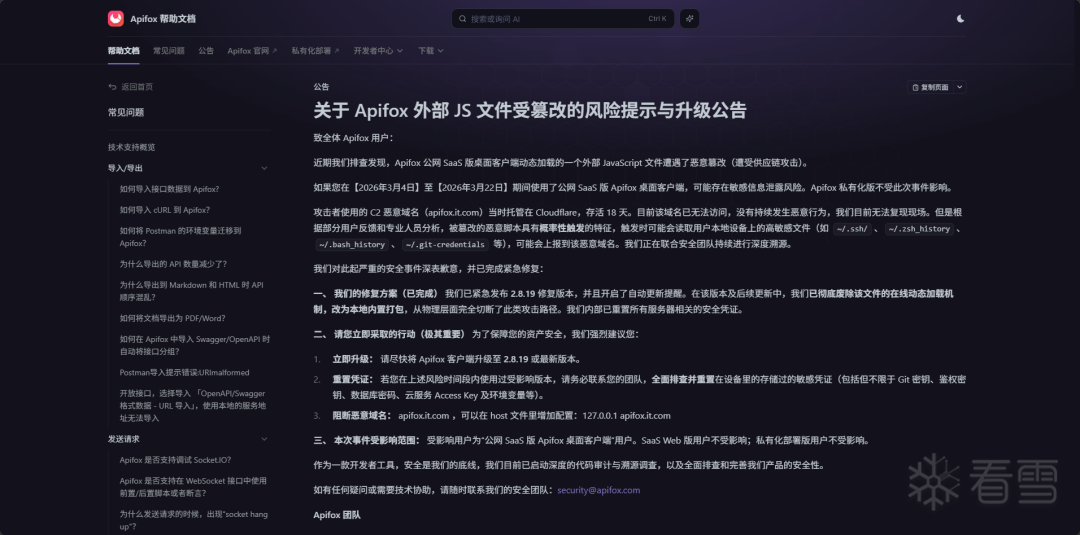Open the 私有化部署 external link
Screen dimensions: 1080x535
(x=315, y=50)
